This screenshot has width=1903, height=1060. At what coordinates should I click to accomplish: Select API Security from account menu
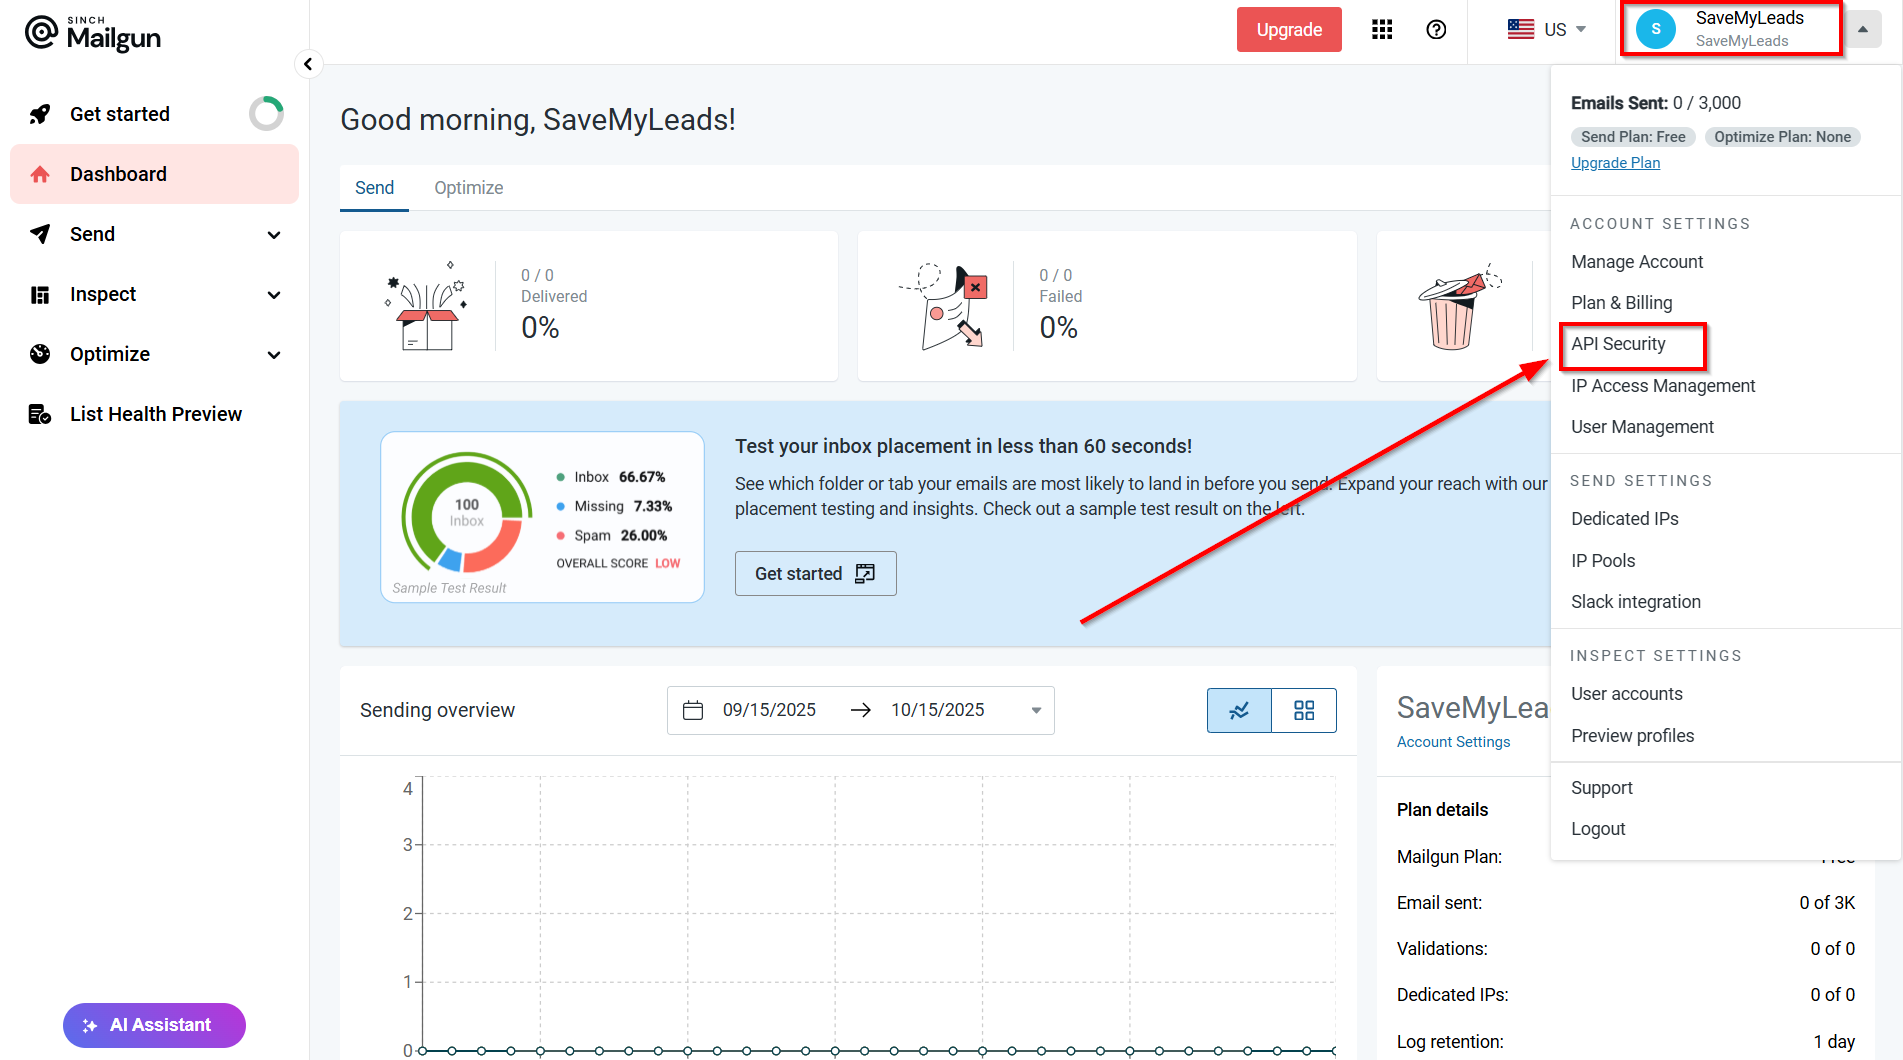click(x=1618, y=344)
